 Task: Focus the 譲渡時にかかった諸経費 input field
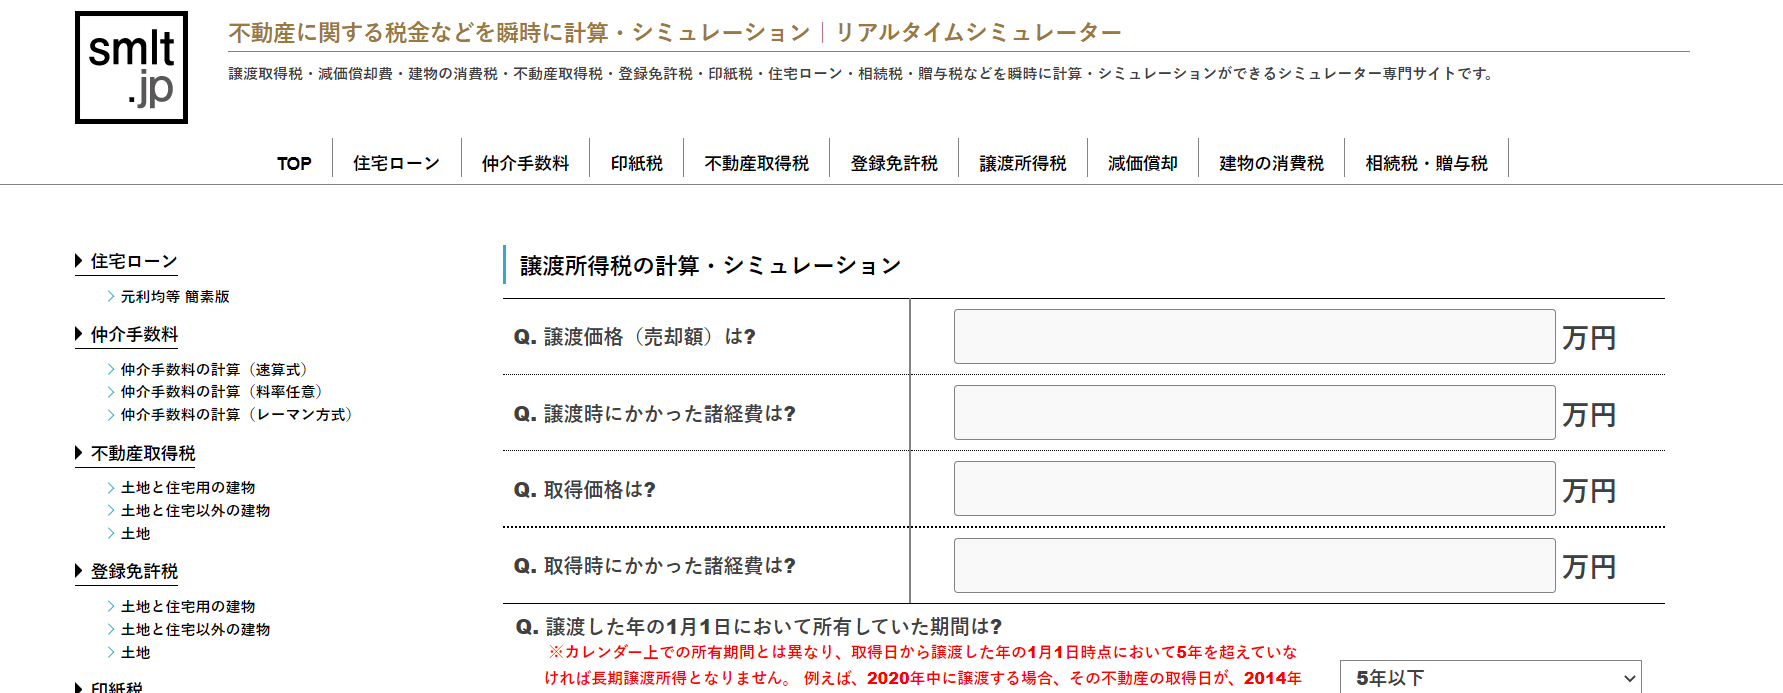pos(1254,413)
